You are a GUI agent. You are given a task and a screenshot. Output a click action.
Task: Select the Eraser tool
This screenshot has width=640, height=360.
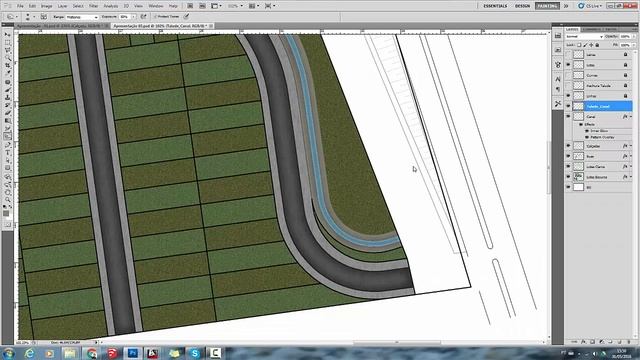coord(7,113)
